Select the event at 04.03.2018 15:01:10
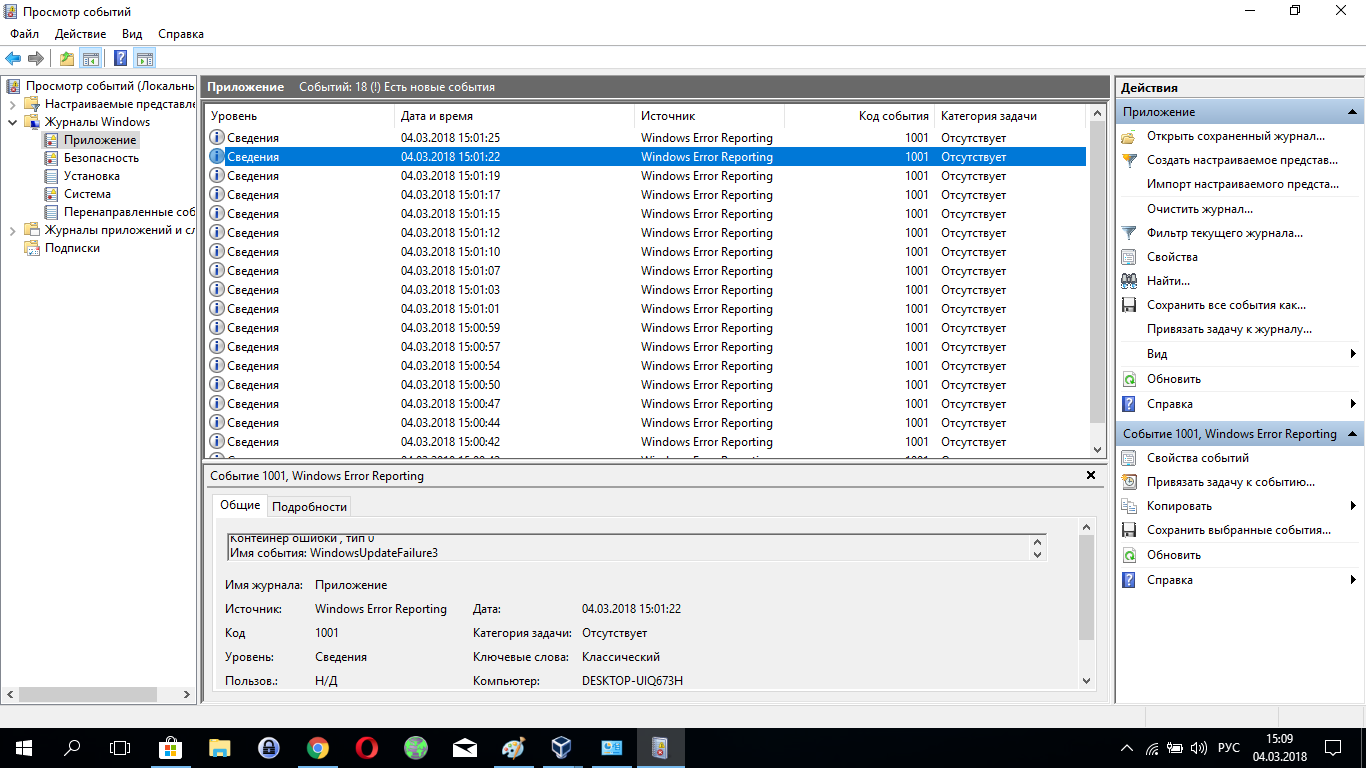 [645, 252]
